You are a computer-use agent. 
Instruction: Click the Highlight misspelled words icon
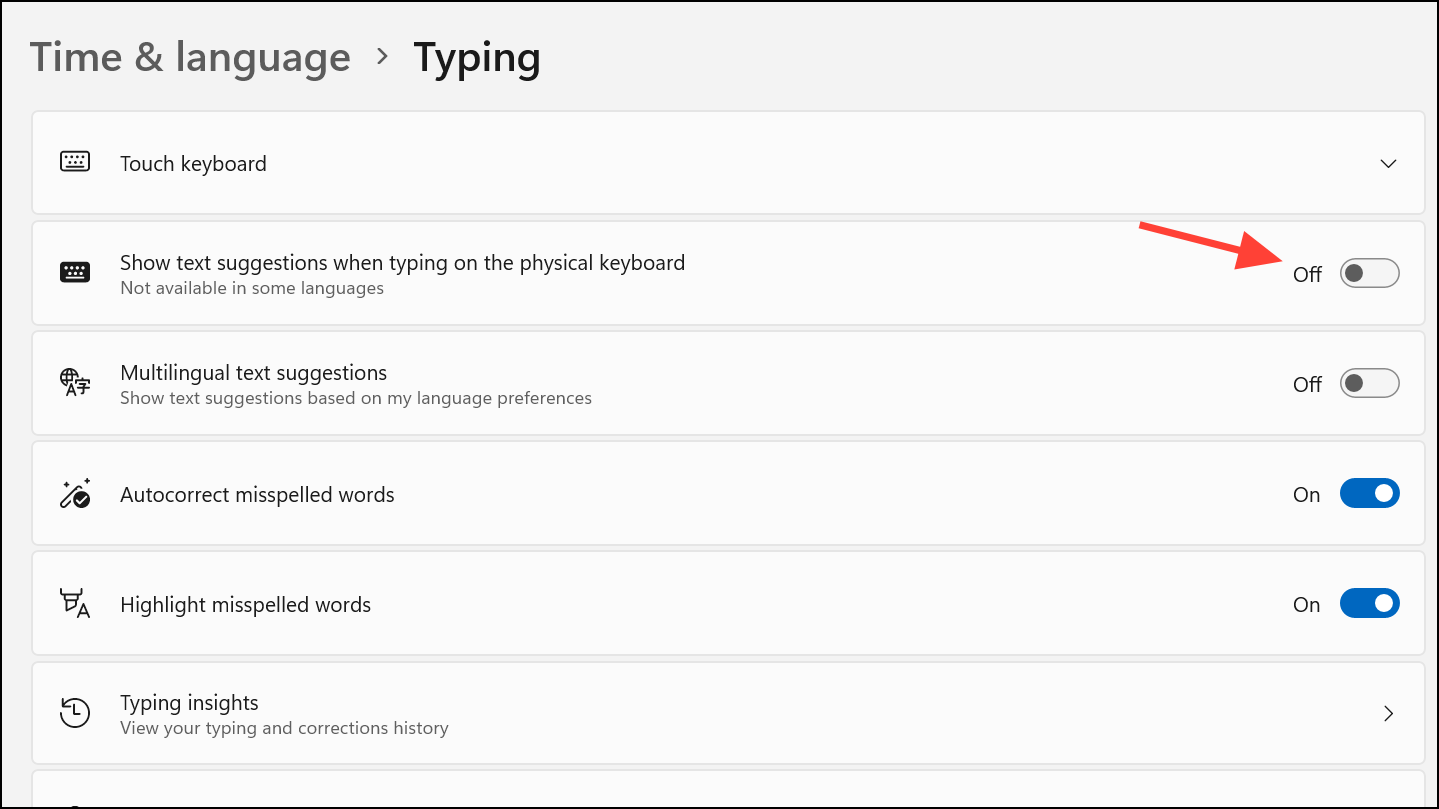click(x=75, y=603)
